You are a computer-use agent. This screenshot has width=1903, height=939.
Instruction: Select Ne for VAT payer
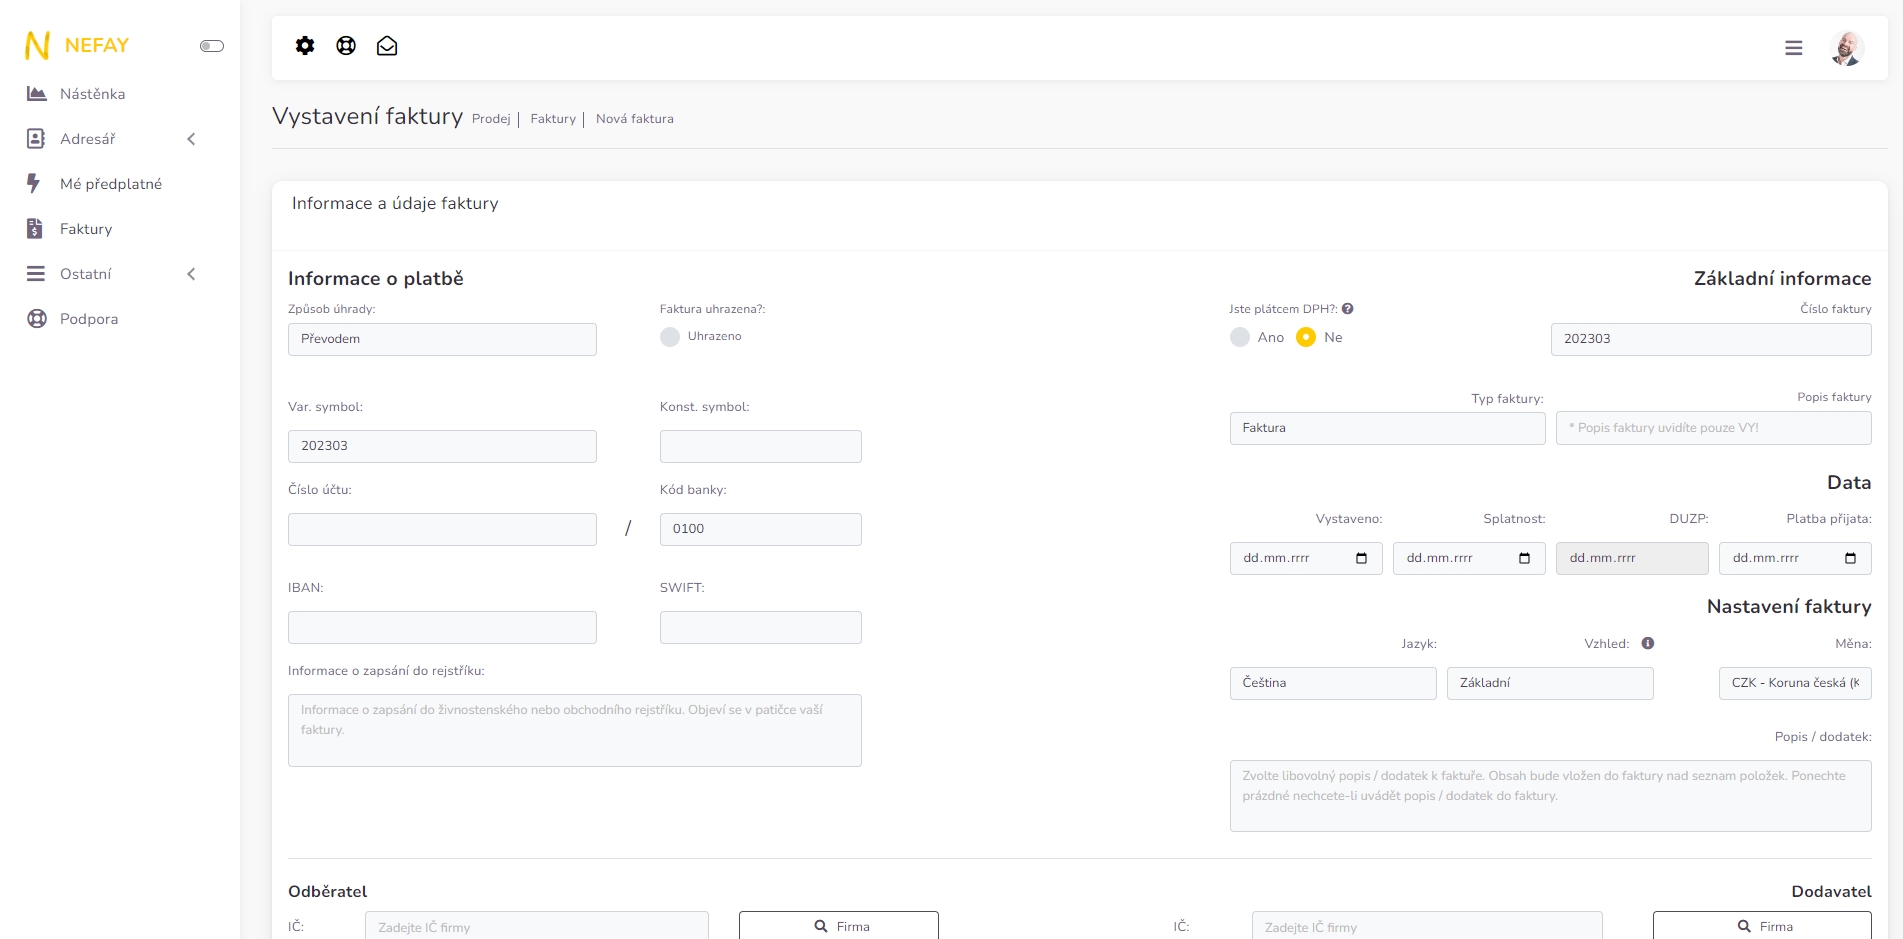[1306, 338]
